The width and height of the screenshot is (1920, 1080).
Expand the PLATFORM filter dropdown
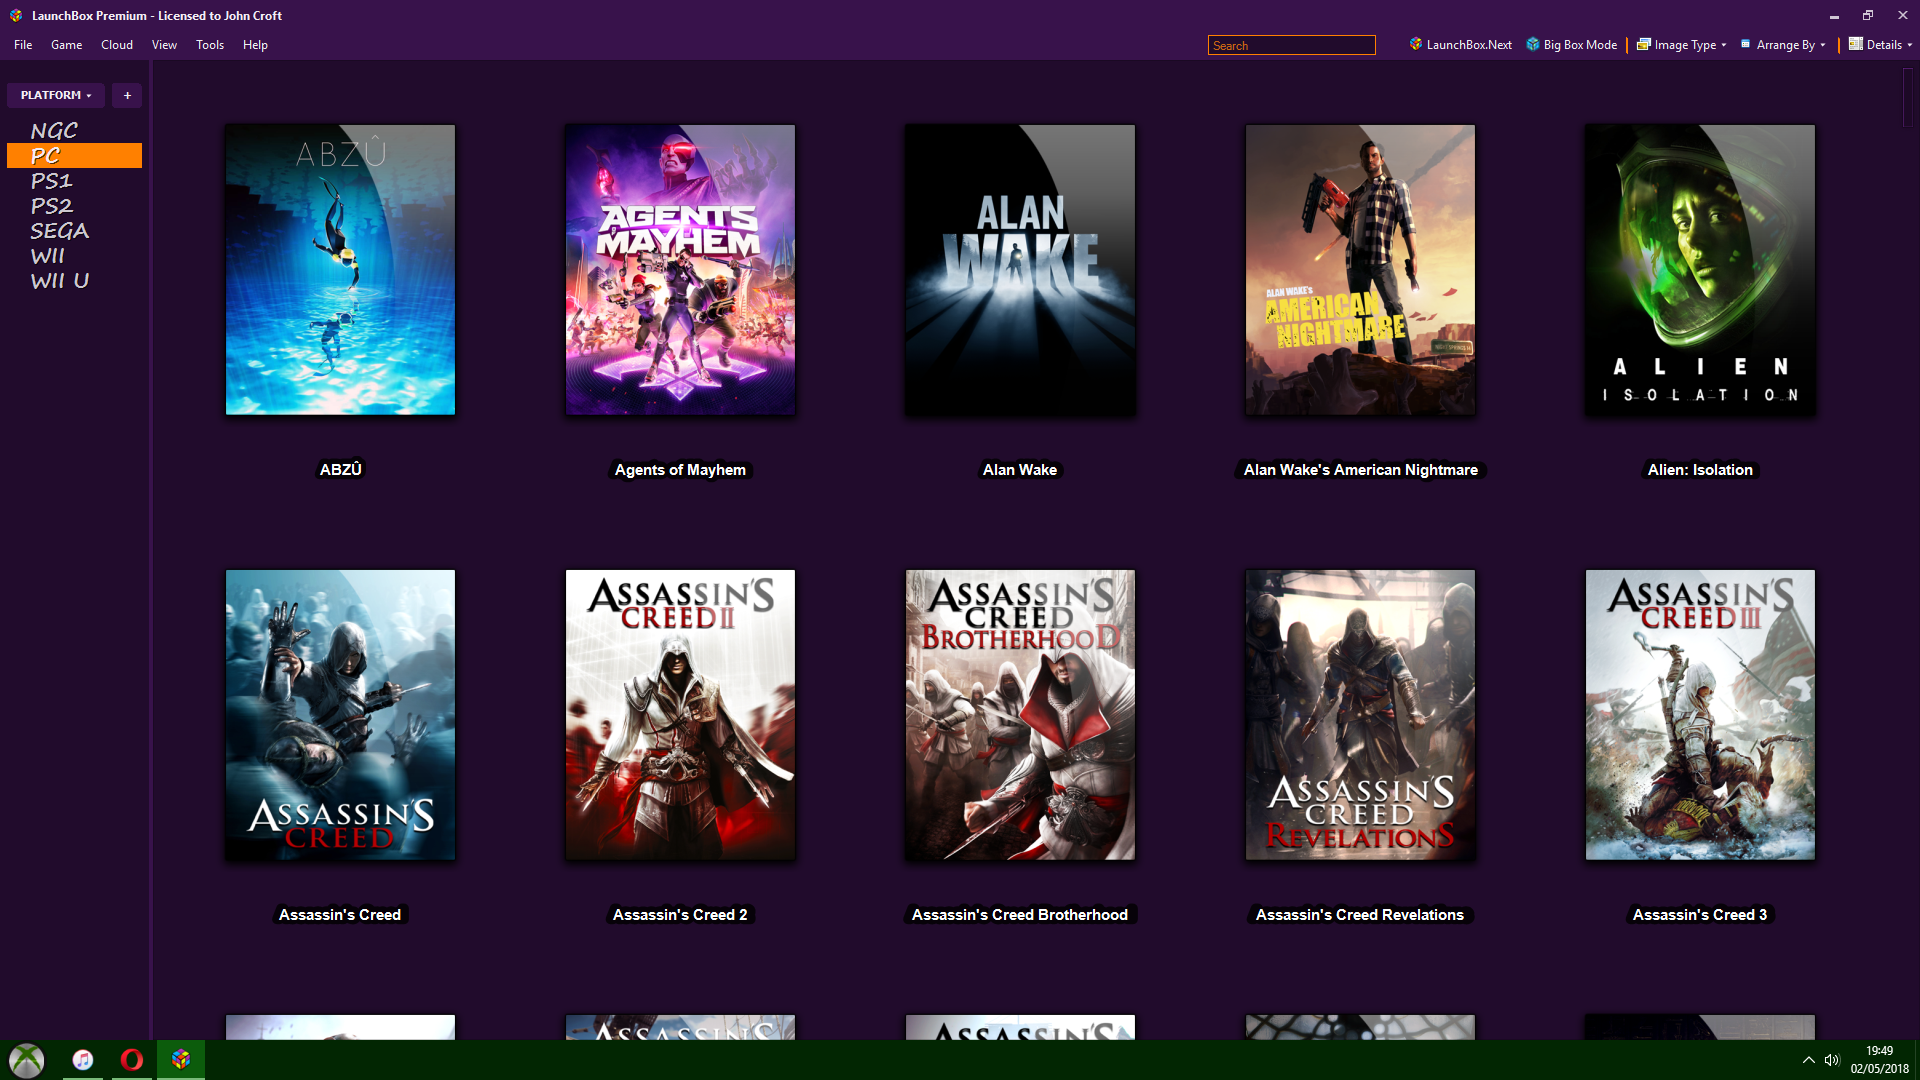(x=56, y=95)
